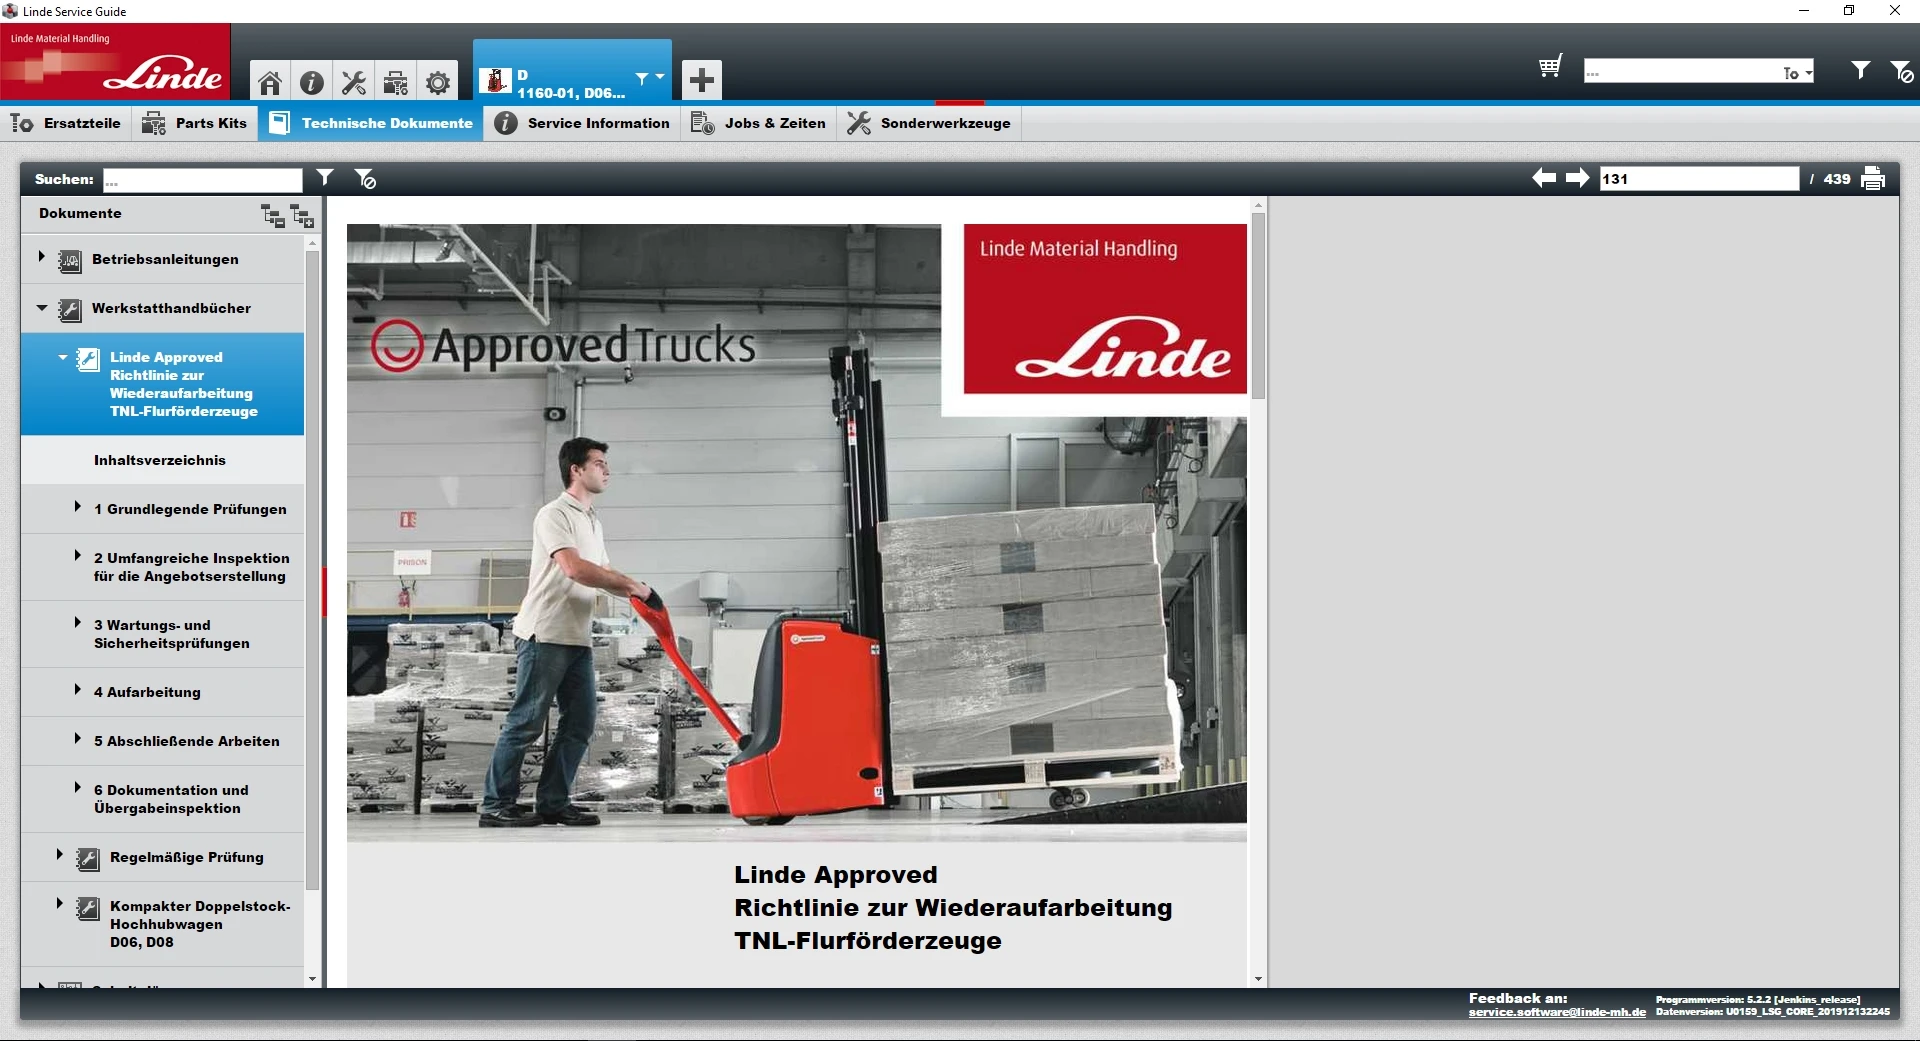Image resolution: width=1920 pixels, height=1041 pixels.
Task: Open the shopping cart
Action: pos(1550,67)
